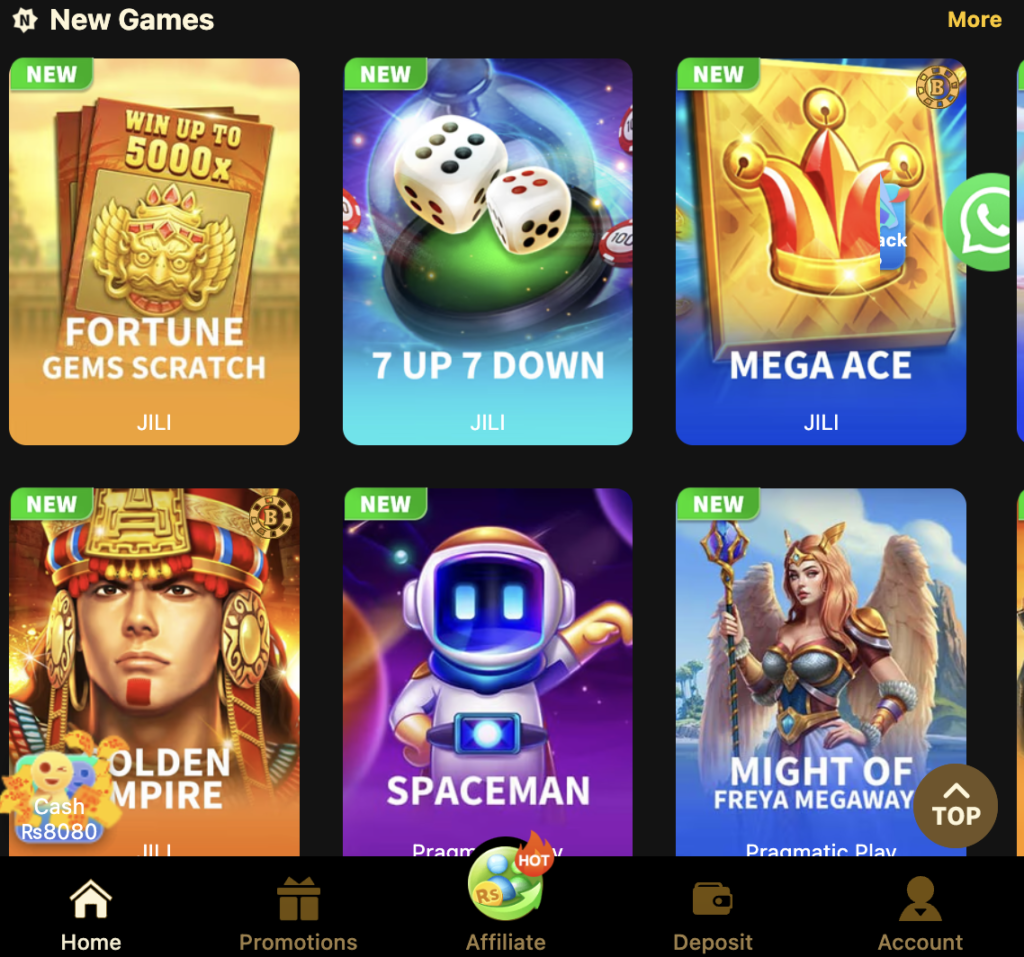Click the B coin badge on Golden Empire
Screen dimensions: 1024x957
pos(270,517)
